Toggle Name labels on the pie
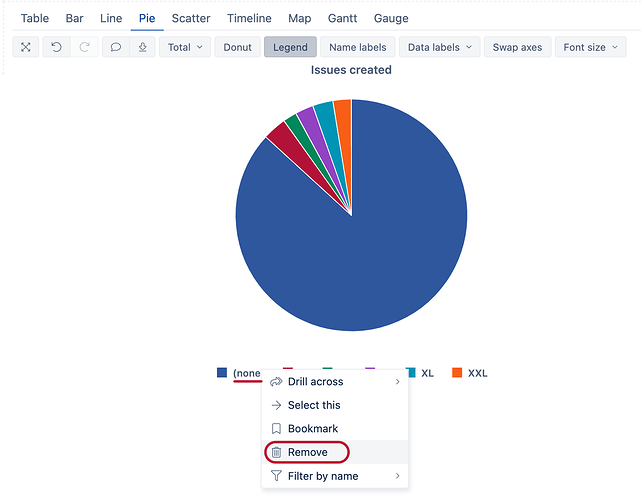 (x=358, y=47)
